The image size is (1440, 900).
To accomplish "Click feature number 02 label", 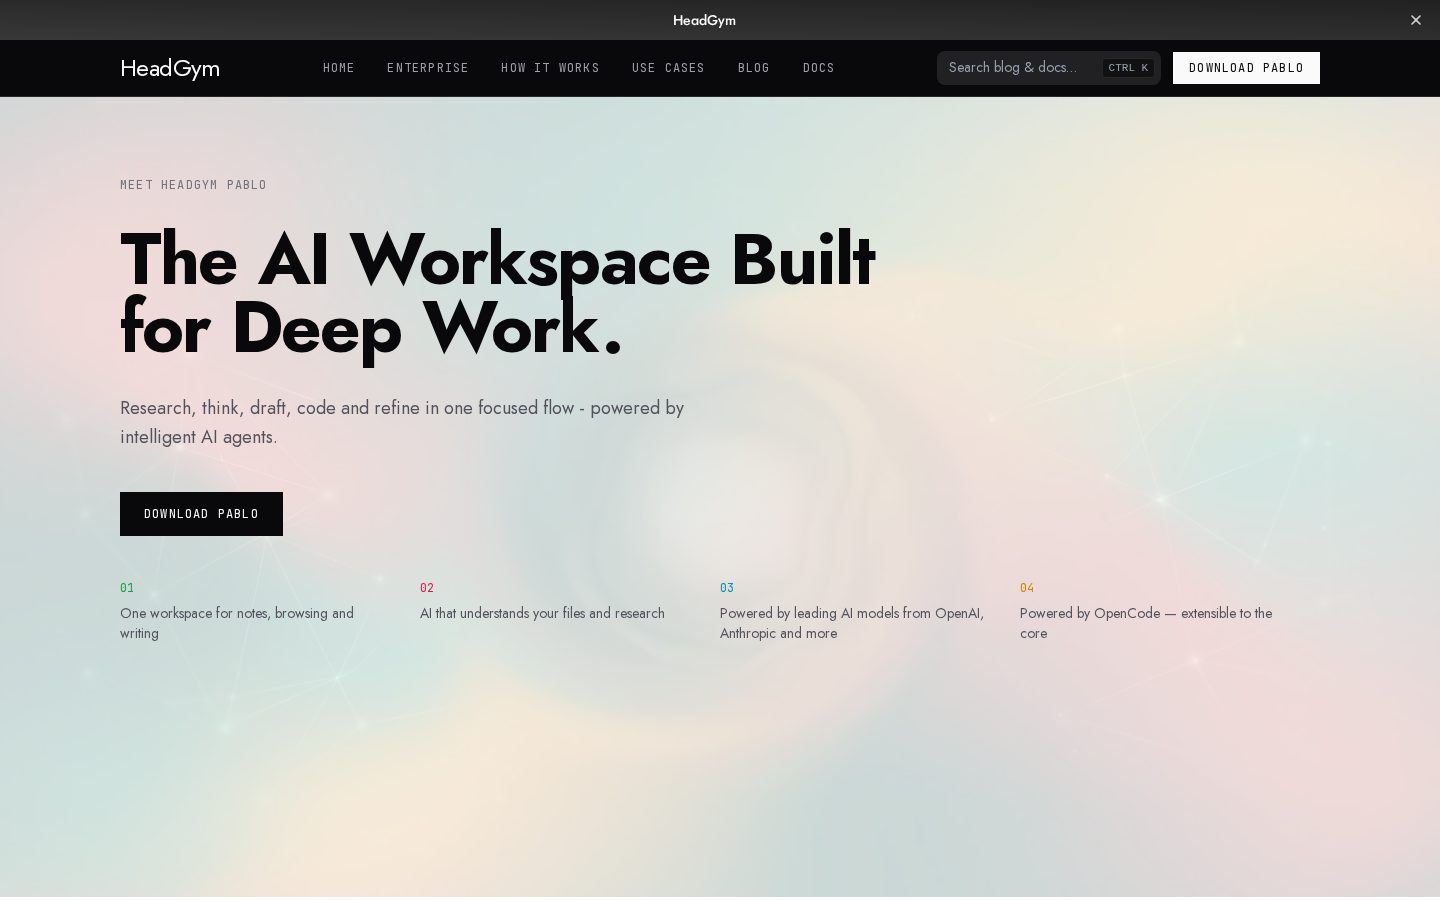I will (427, 588).
